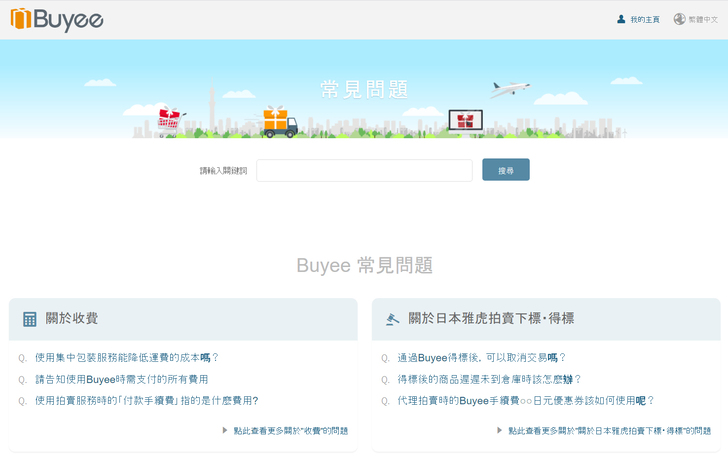
Task: Click the computer monitor illustration in banner
Action: click(465, 122)
